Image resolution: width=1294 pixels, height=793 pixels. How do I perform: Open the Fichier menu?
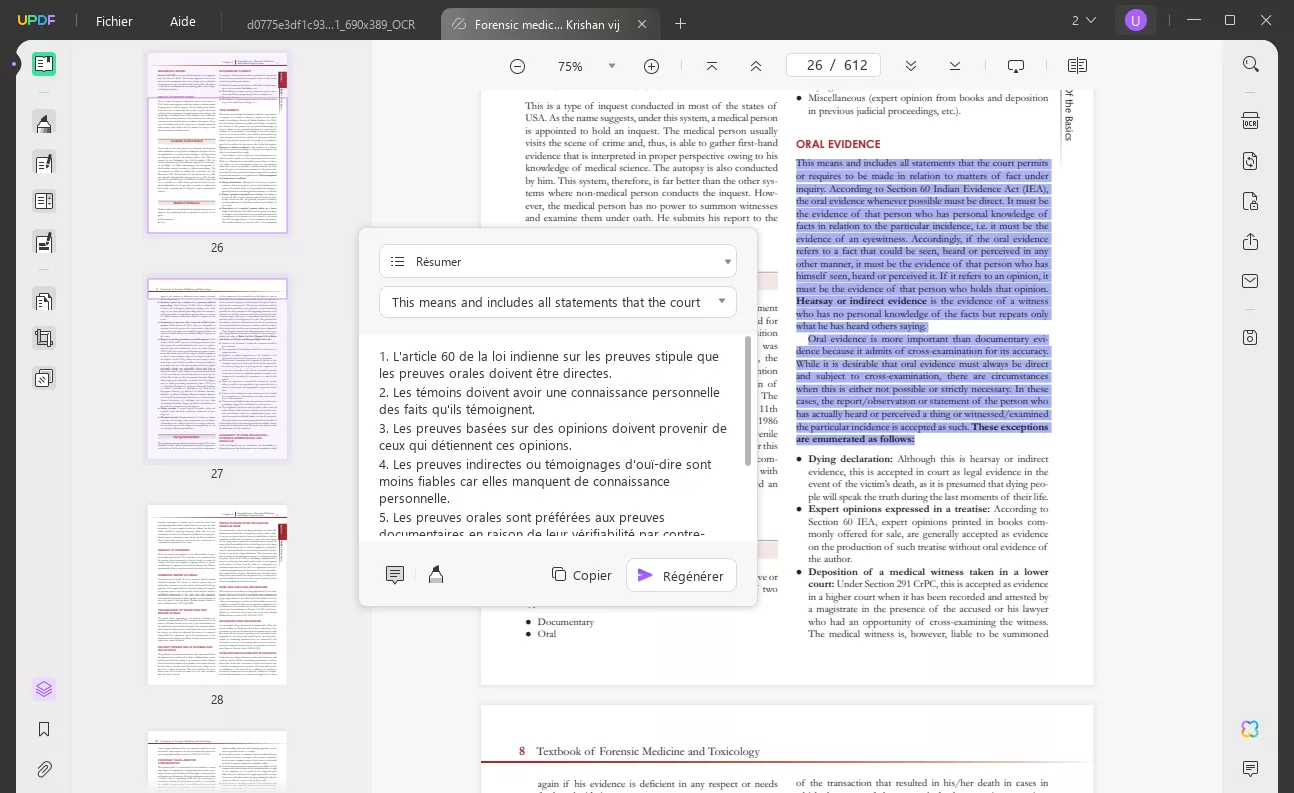coord(114,21)
